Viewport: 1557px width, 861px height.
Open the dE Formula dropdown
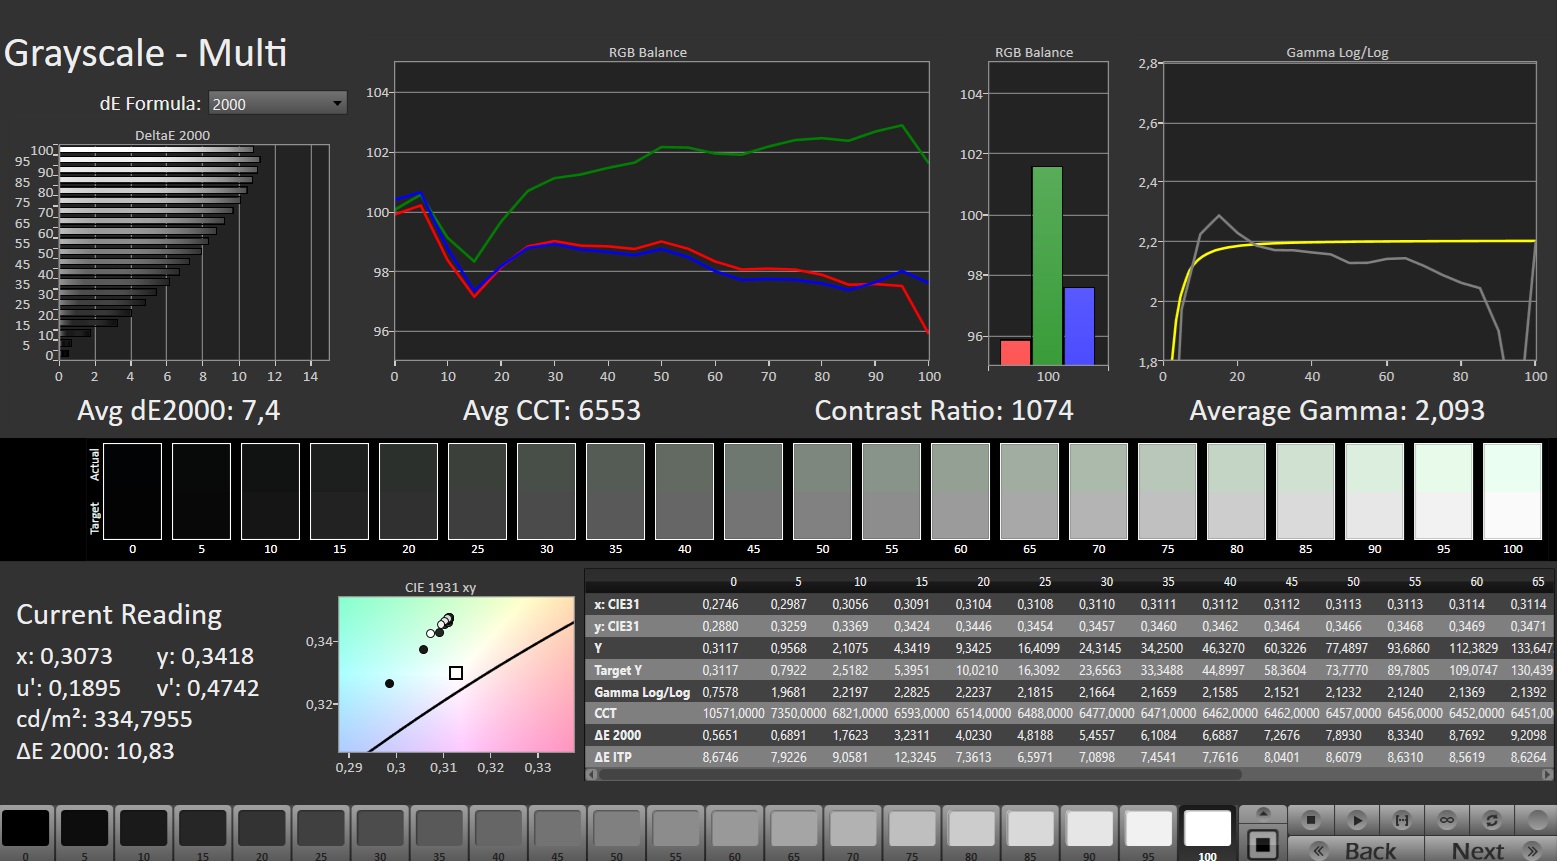coord(277,103)
